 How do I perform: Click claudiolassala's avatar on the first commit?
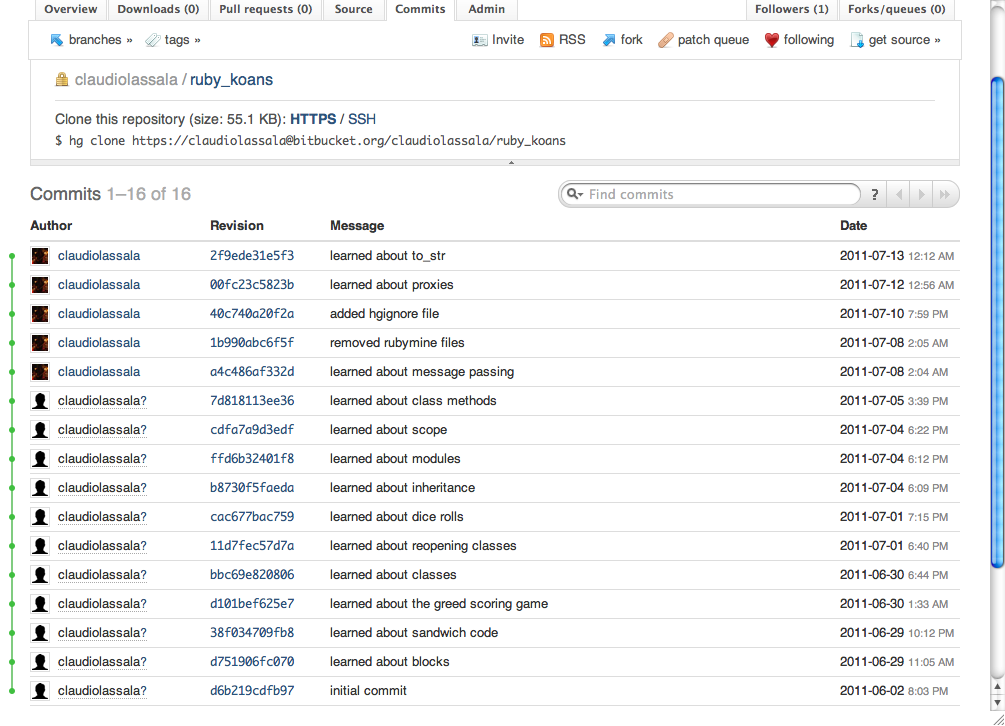click(x=39, y=255)
